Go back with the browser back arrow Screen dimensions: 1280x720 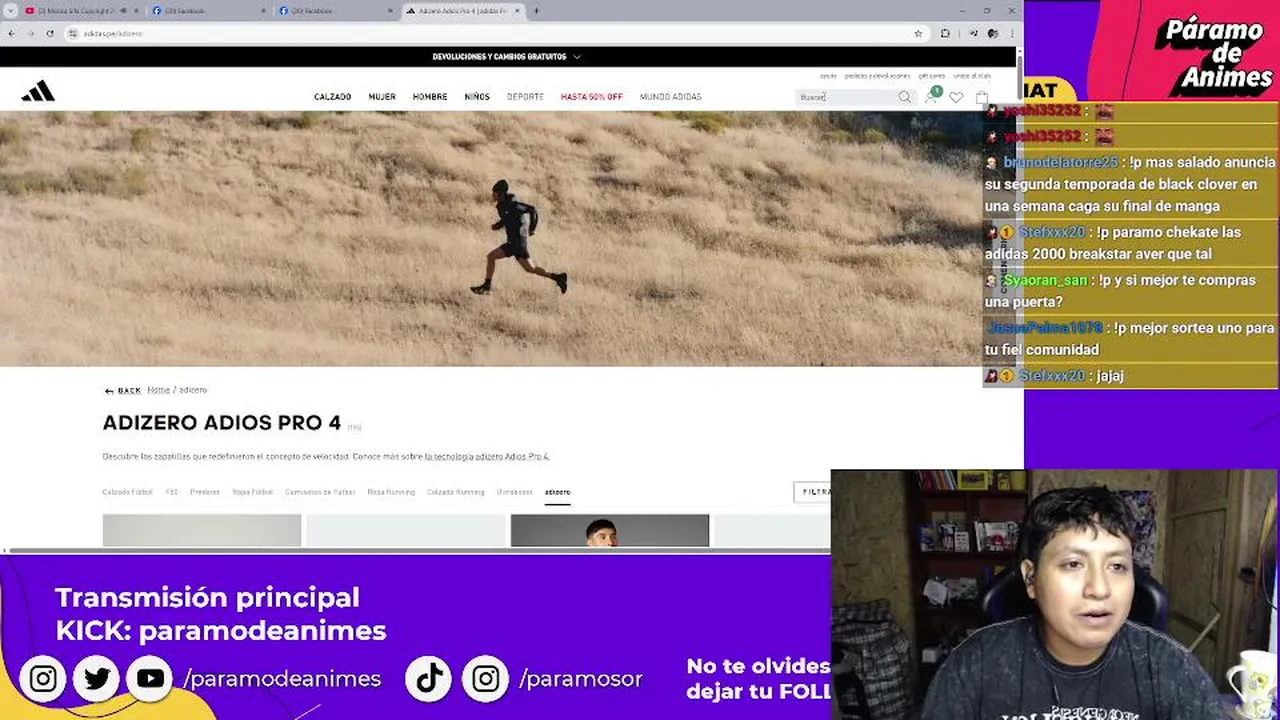pos(11,33)
